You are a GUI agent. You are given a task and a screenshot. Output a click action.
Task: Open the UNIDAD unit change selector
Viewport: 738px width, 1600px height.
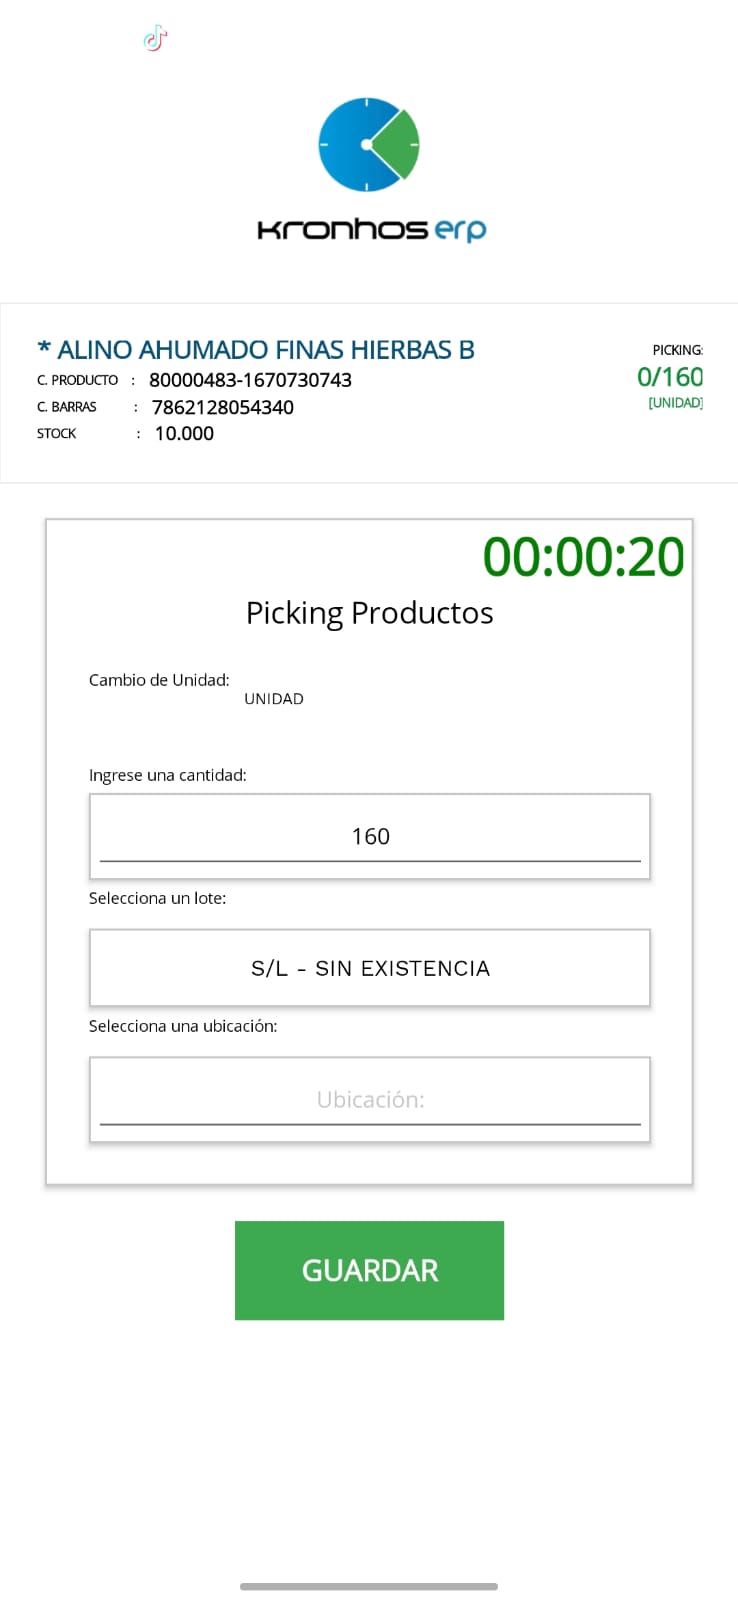pyautogui.click(x=274, y=699)
